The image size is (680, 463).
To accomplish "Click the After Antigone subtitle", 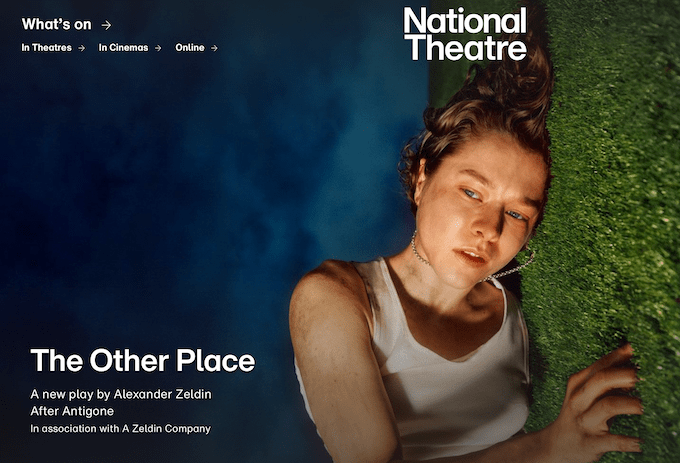I will (72, 411).
